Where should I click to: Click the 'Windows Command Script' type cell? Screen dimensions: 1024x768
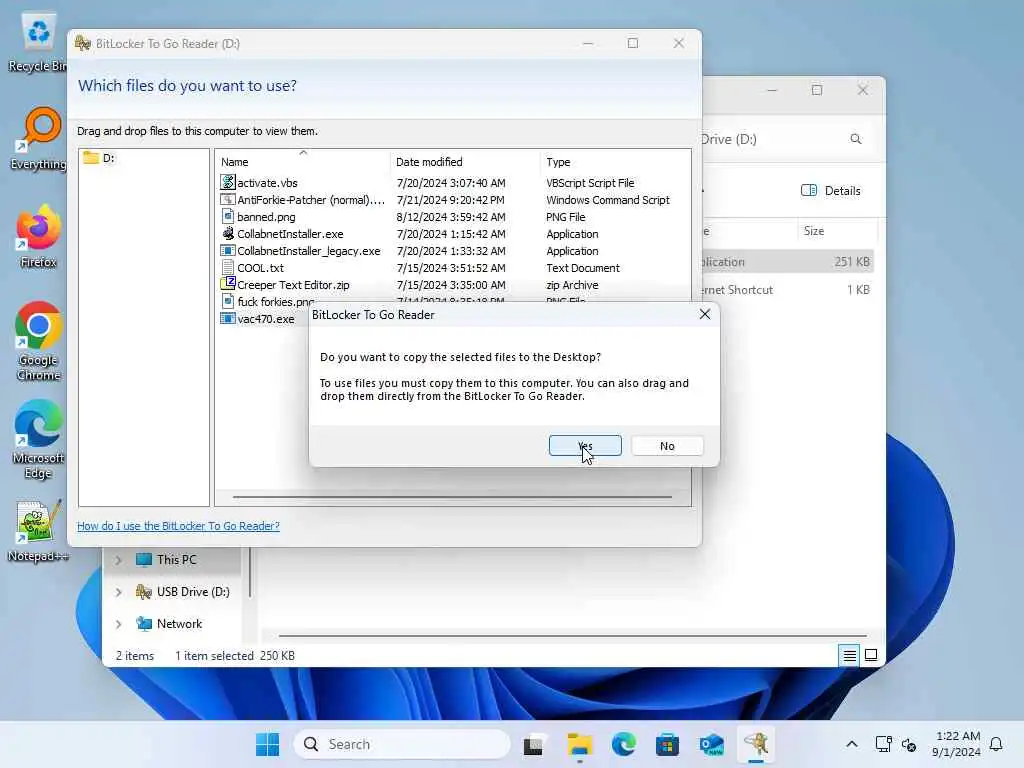[x=607, y=200]
